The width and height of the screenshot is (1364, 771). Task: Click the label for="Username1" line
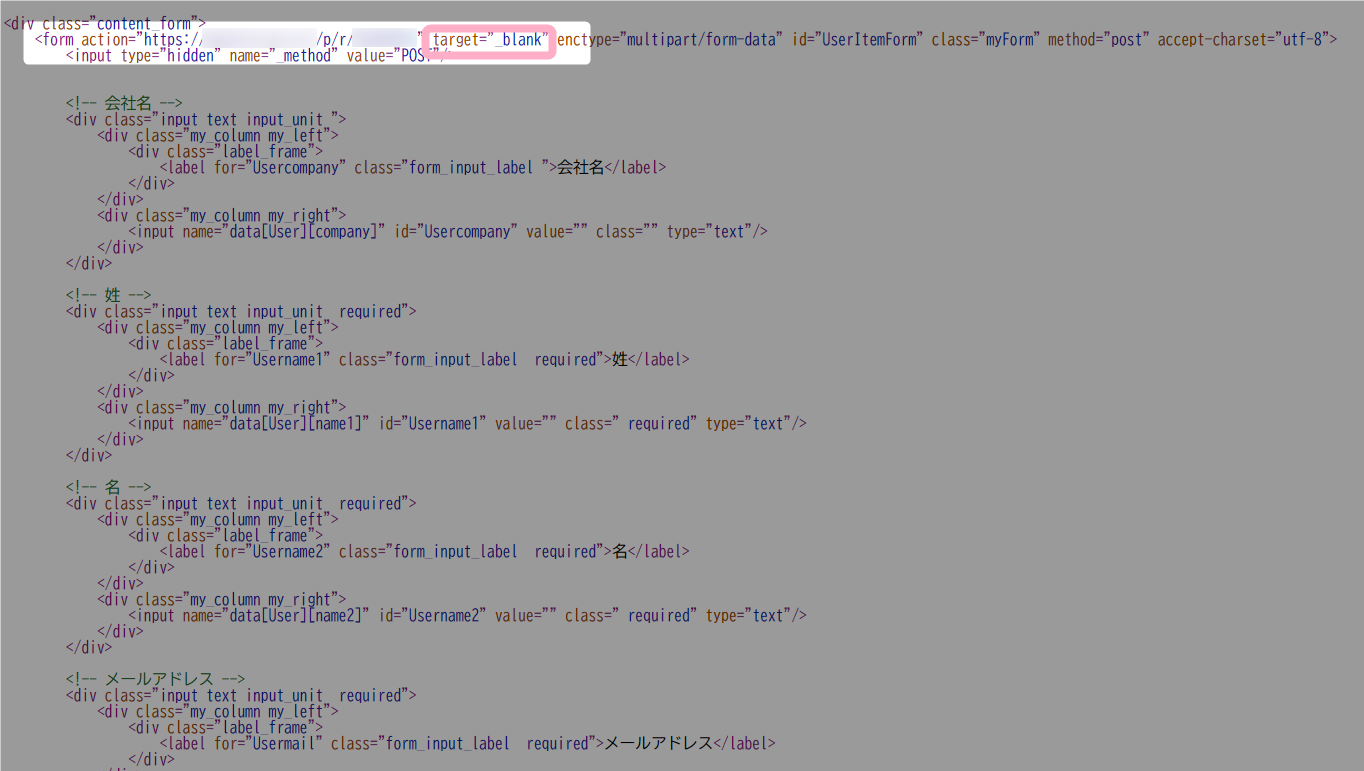[424, 360]
